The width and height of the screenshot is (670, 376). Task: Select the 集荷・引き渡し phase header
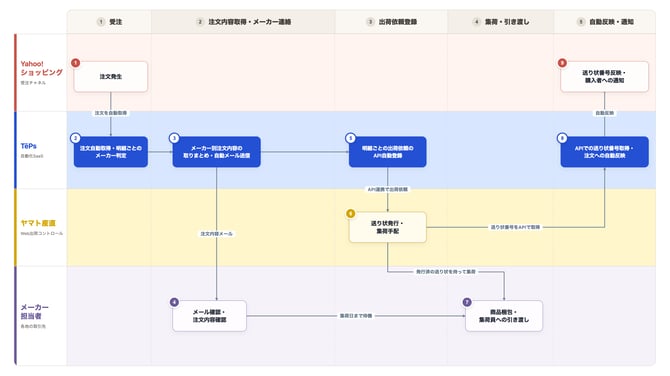click(x=501, y=22)
